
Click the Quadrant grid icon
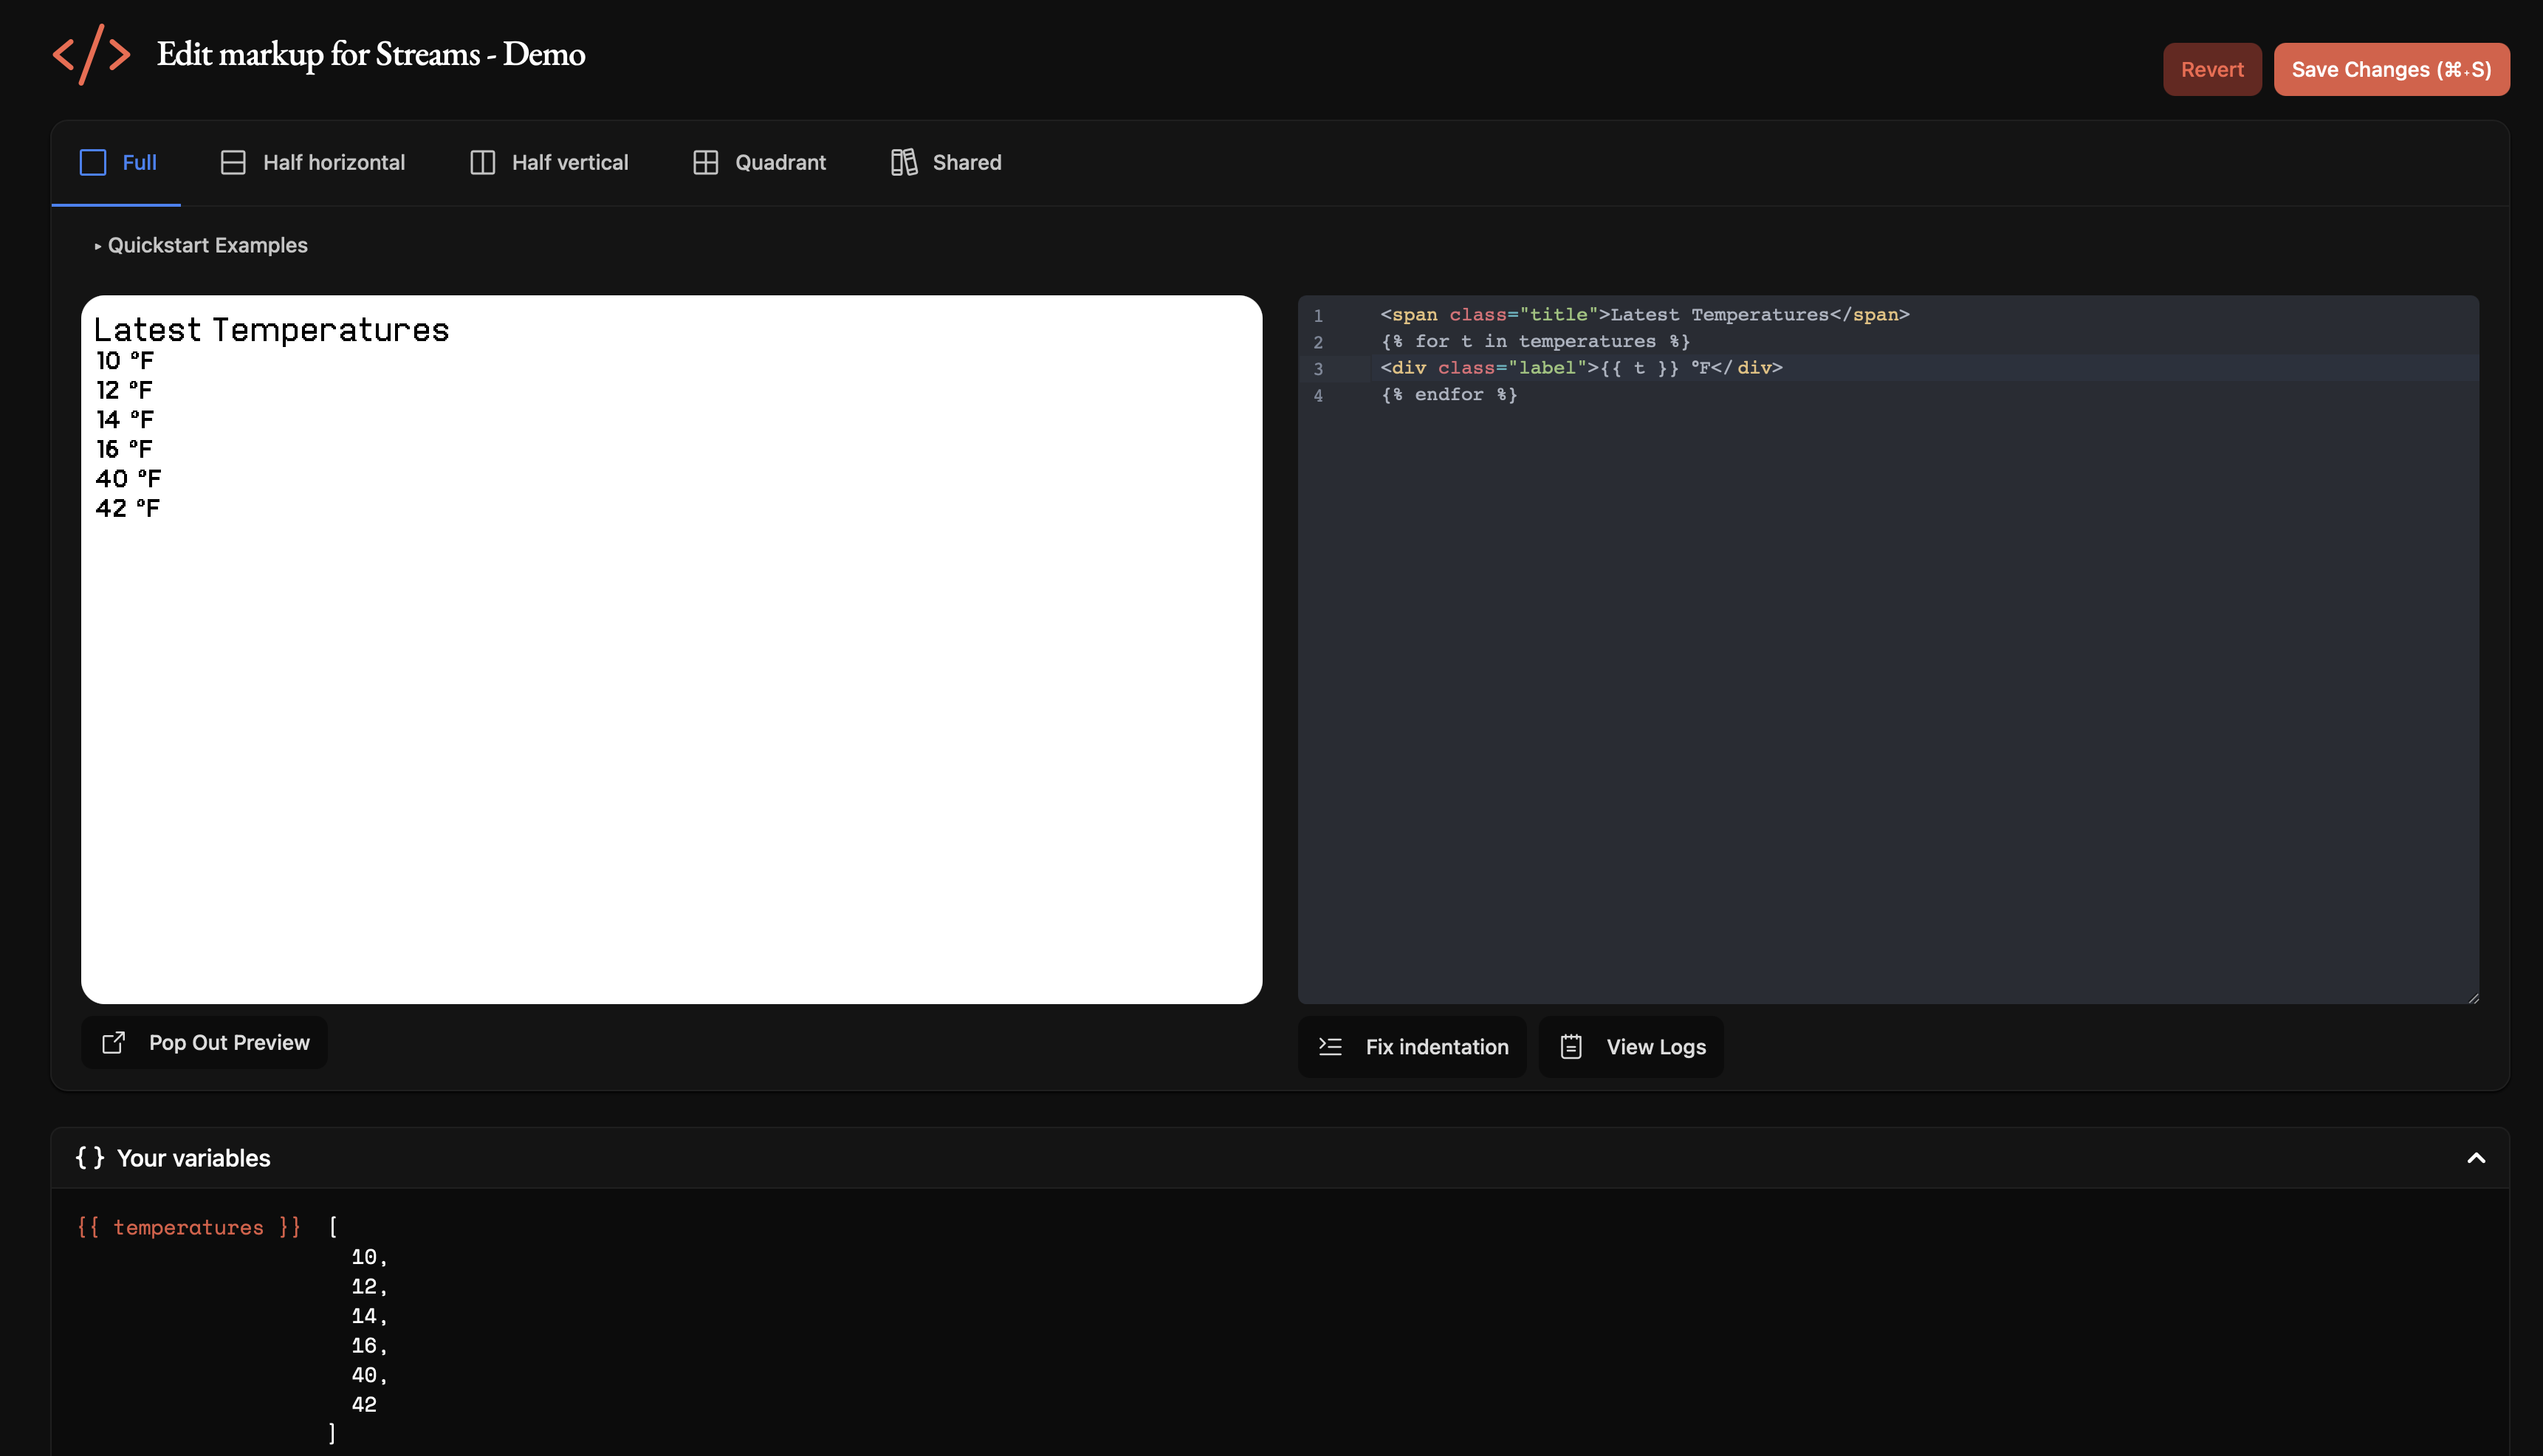pyautogui.click(x=705, y=162)
